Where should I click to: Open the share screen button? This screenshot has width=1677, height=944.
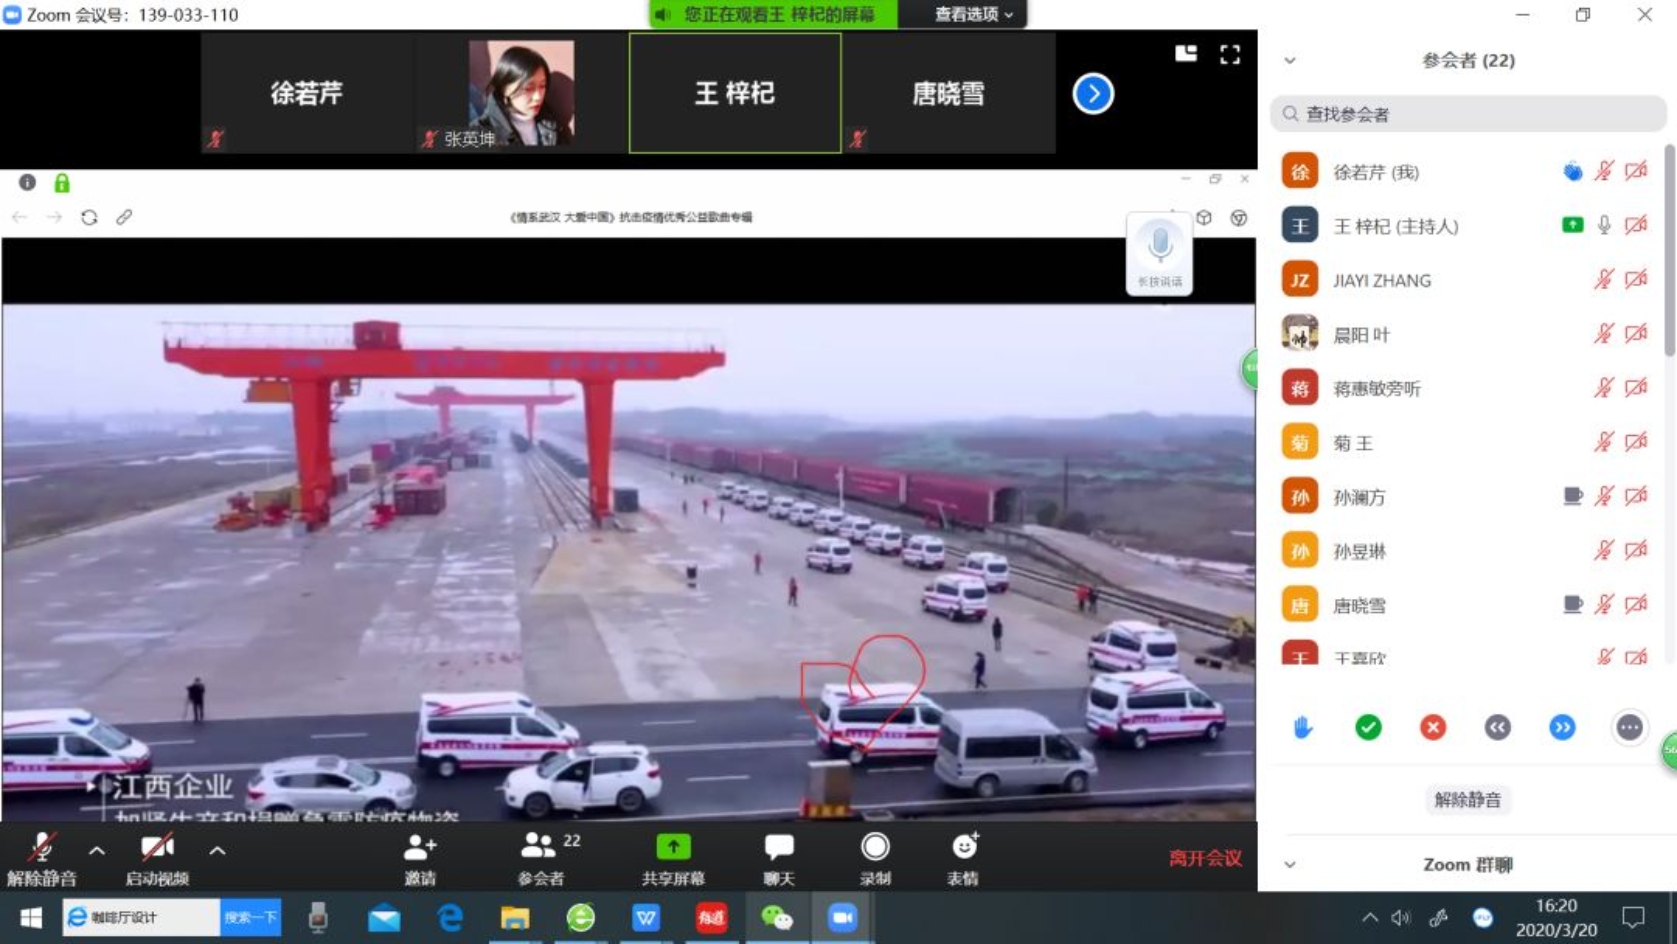pos(673,858)
